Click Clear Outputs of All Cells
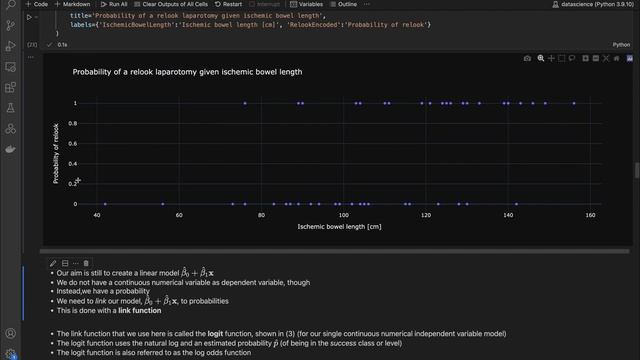Image resolution: width=640 pixels, height=360 pixels. (171, 4)
